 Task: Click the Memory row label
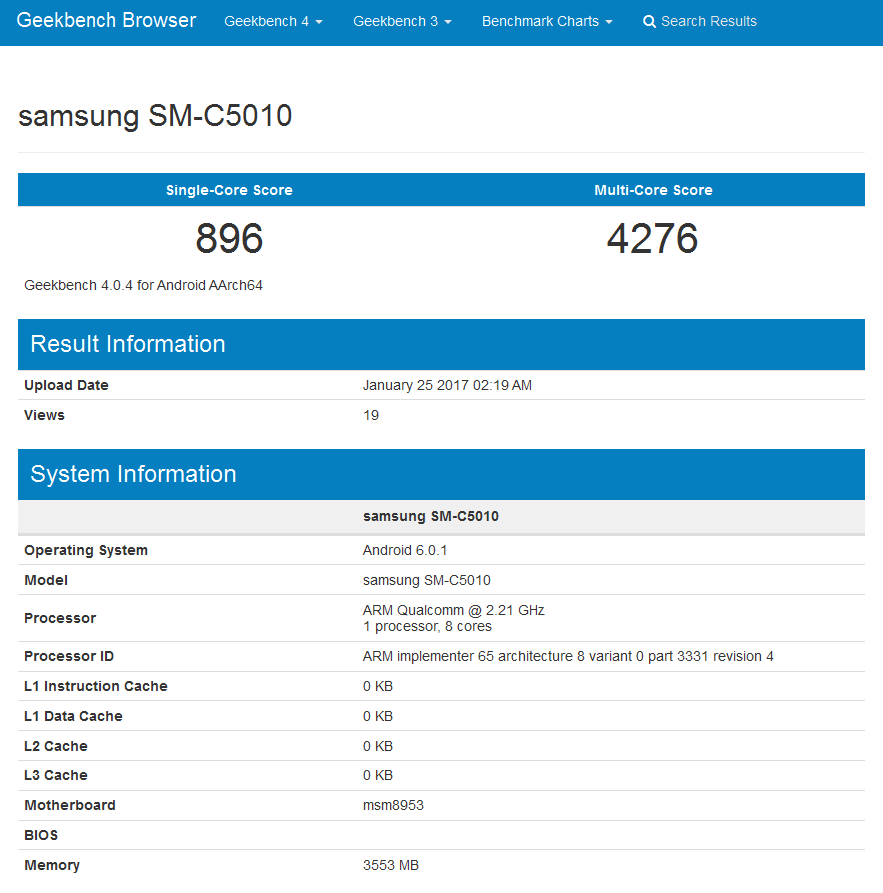point(52,865)
